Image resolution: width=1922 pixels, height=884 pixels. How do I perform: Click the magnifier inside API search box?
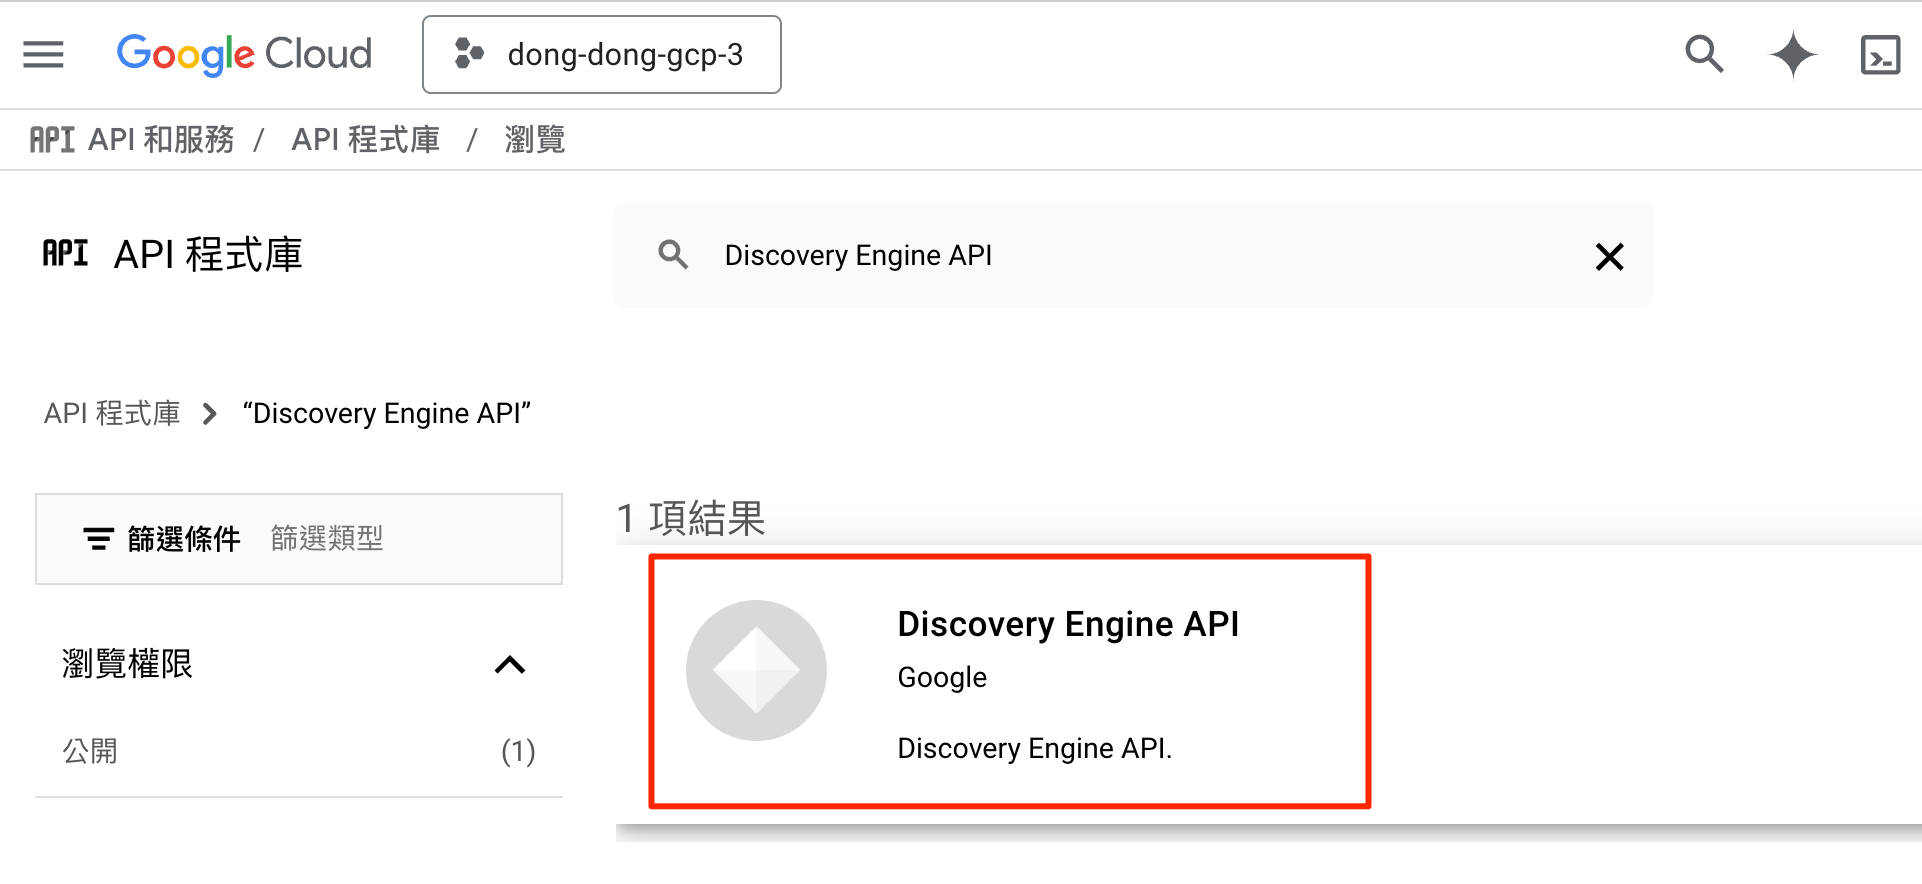click(673, 255)
